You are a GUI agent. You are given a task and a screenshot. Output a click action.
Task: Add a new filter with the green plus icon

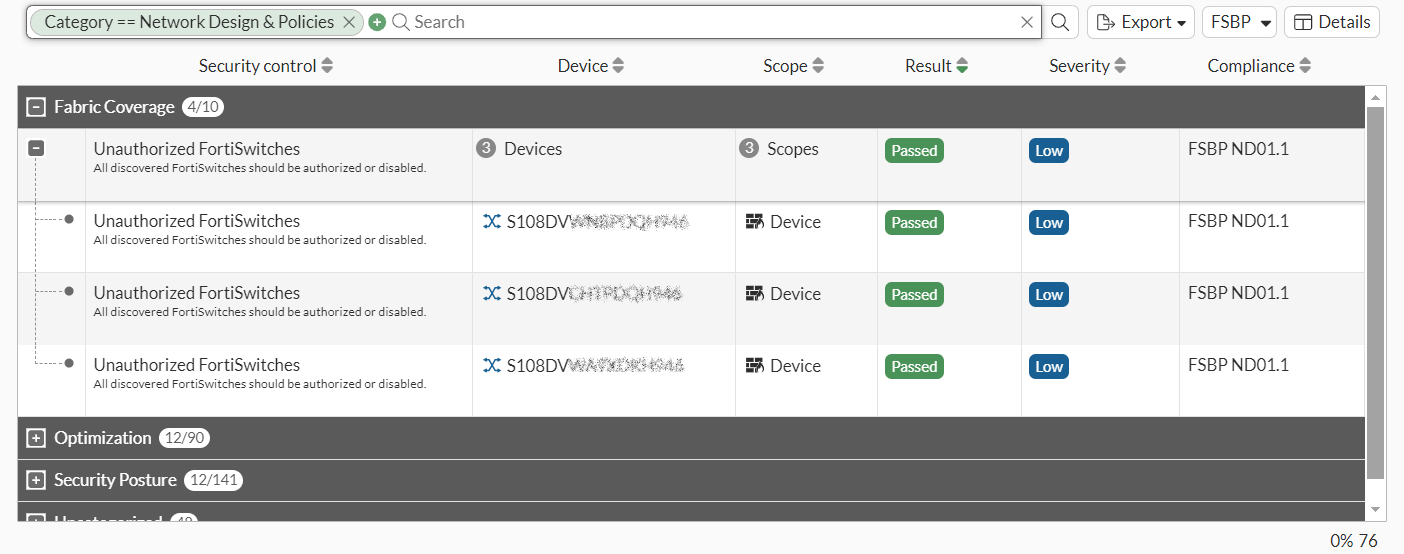[x=377, y=22]
